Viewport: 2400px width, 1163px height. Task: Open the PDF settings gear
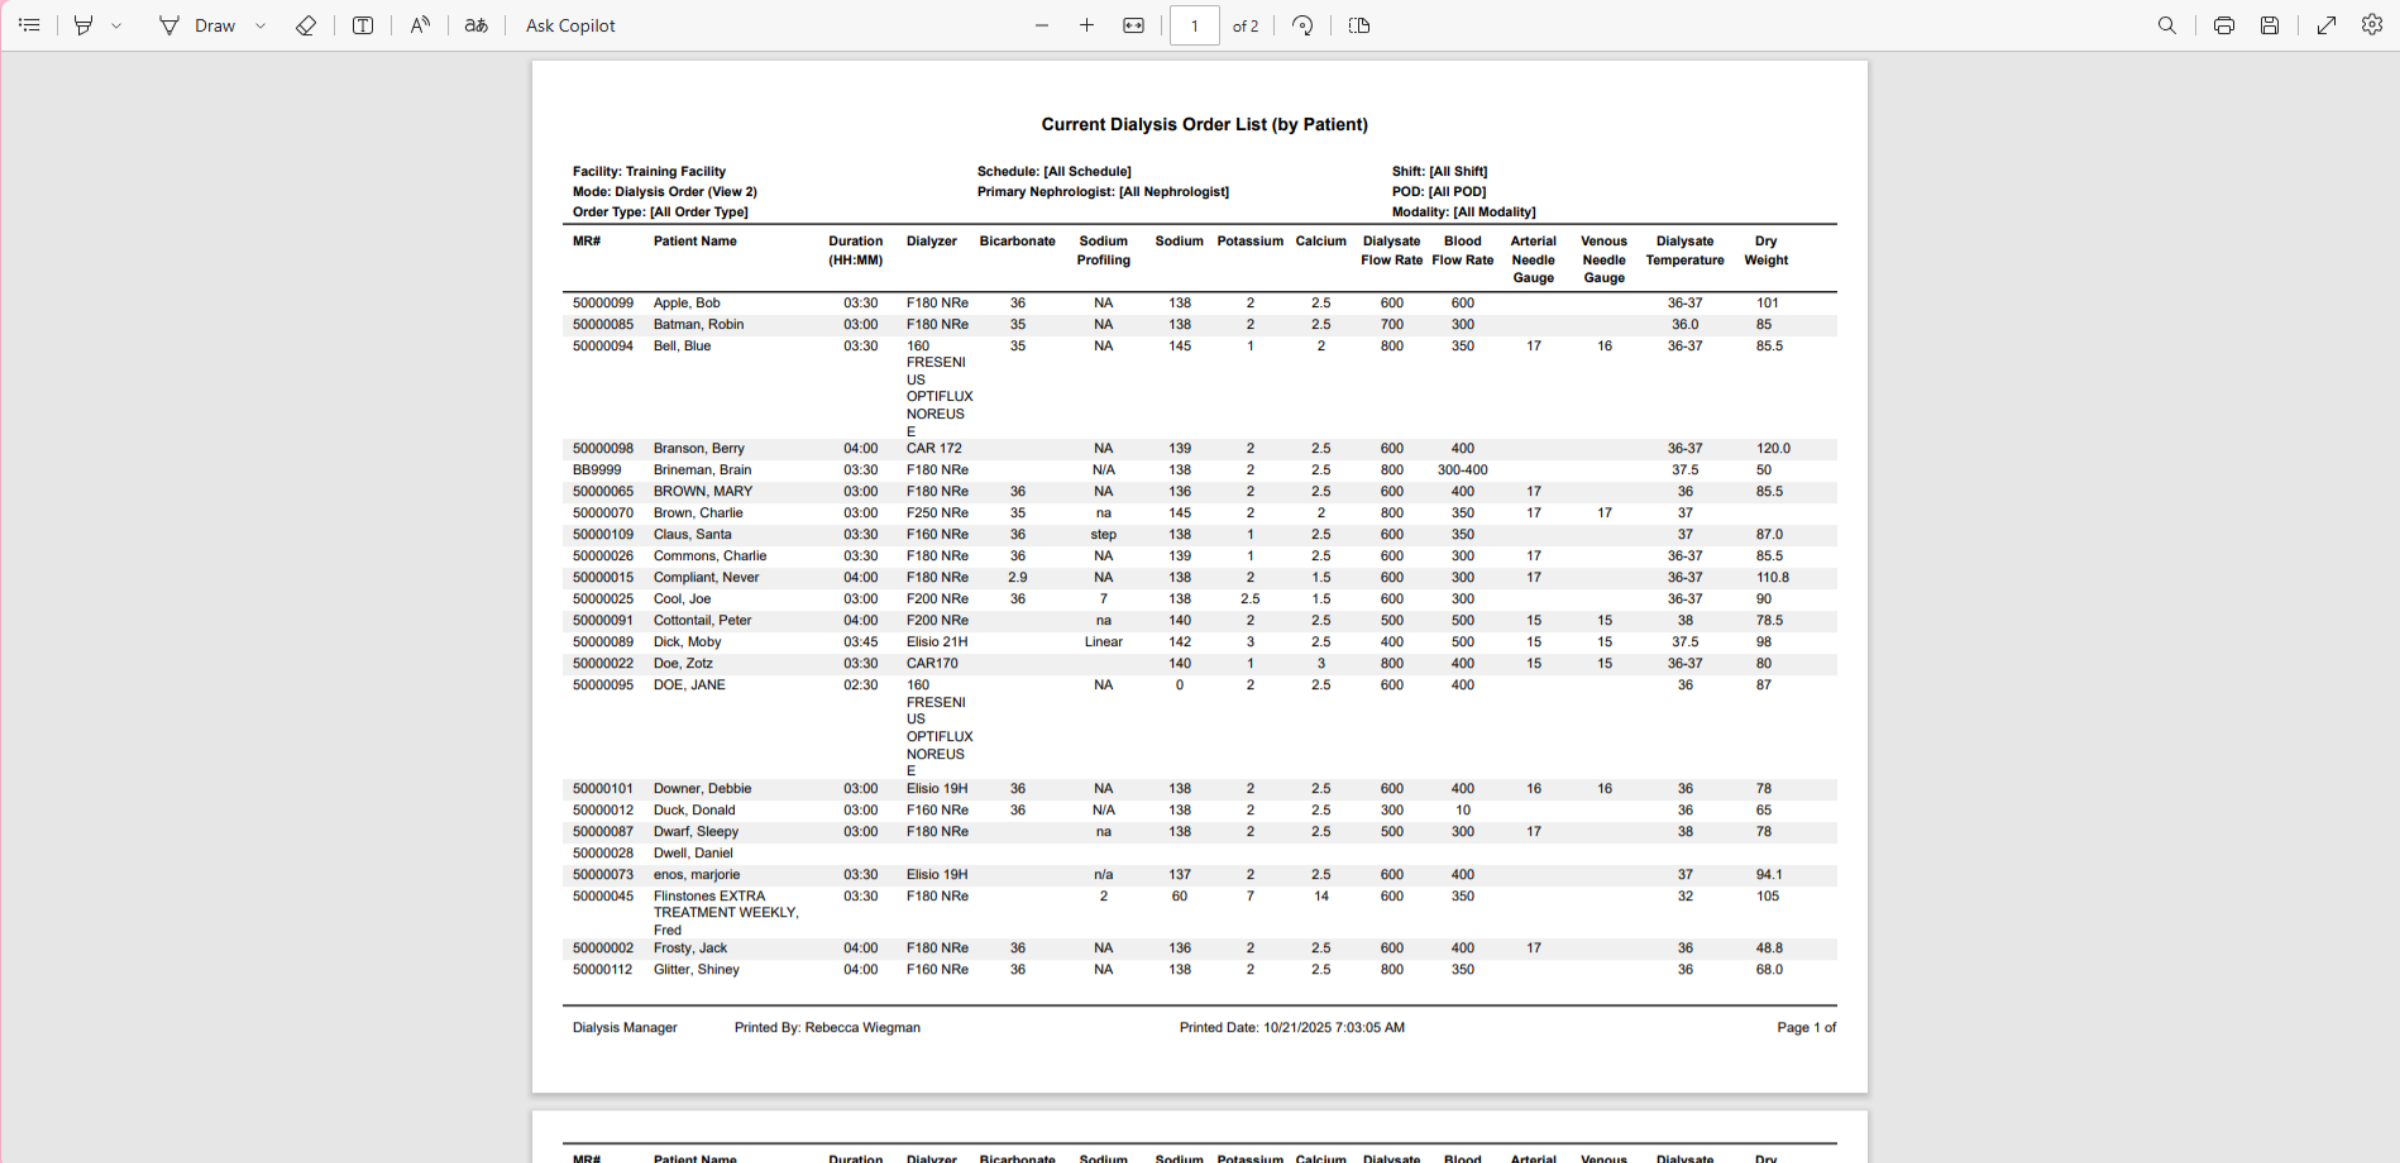(2372, 25)
